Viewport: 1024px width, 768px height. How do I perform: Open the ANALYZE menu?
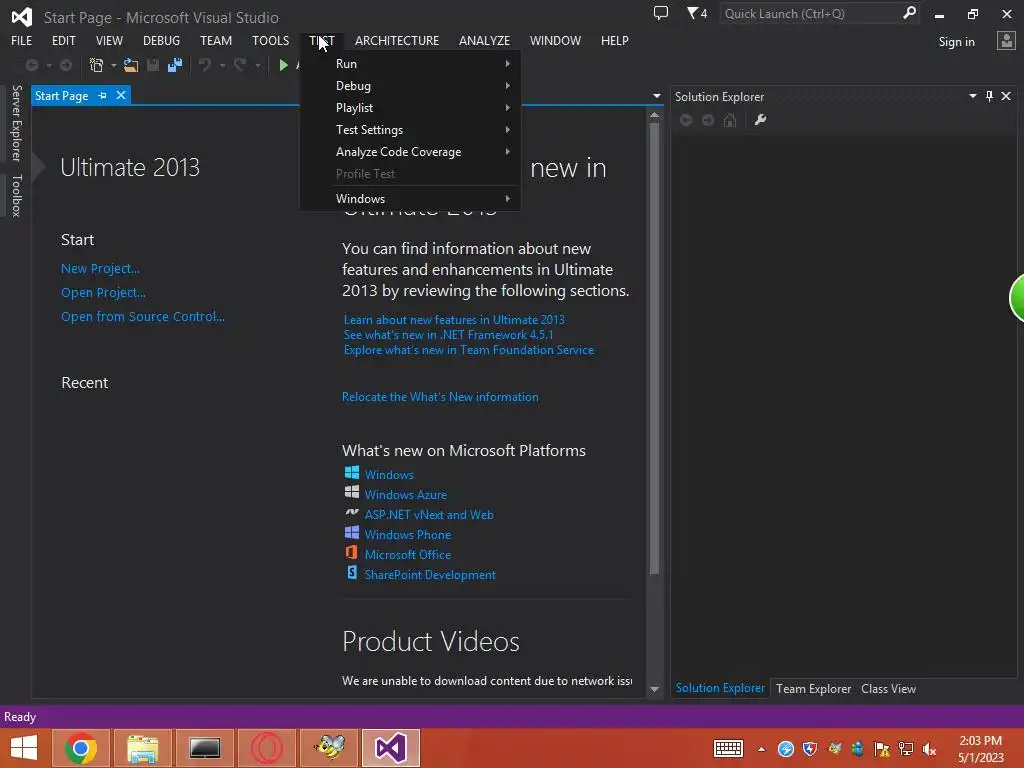[x=484, y=40]
